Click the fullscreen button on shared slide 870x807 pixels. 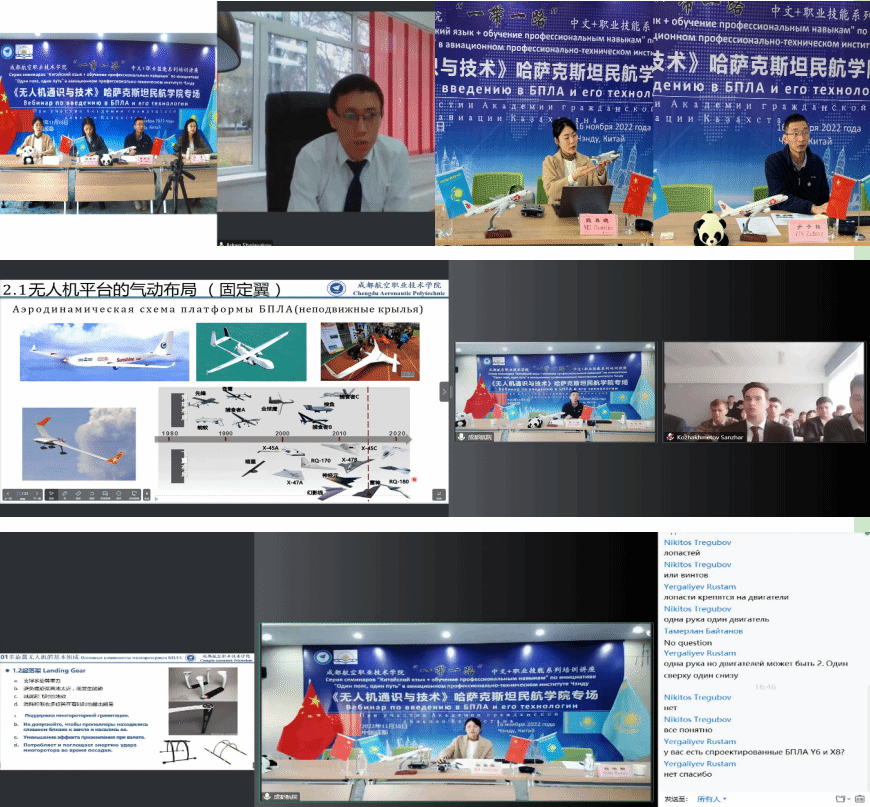click(438, 494)
